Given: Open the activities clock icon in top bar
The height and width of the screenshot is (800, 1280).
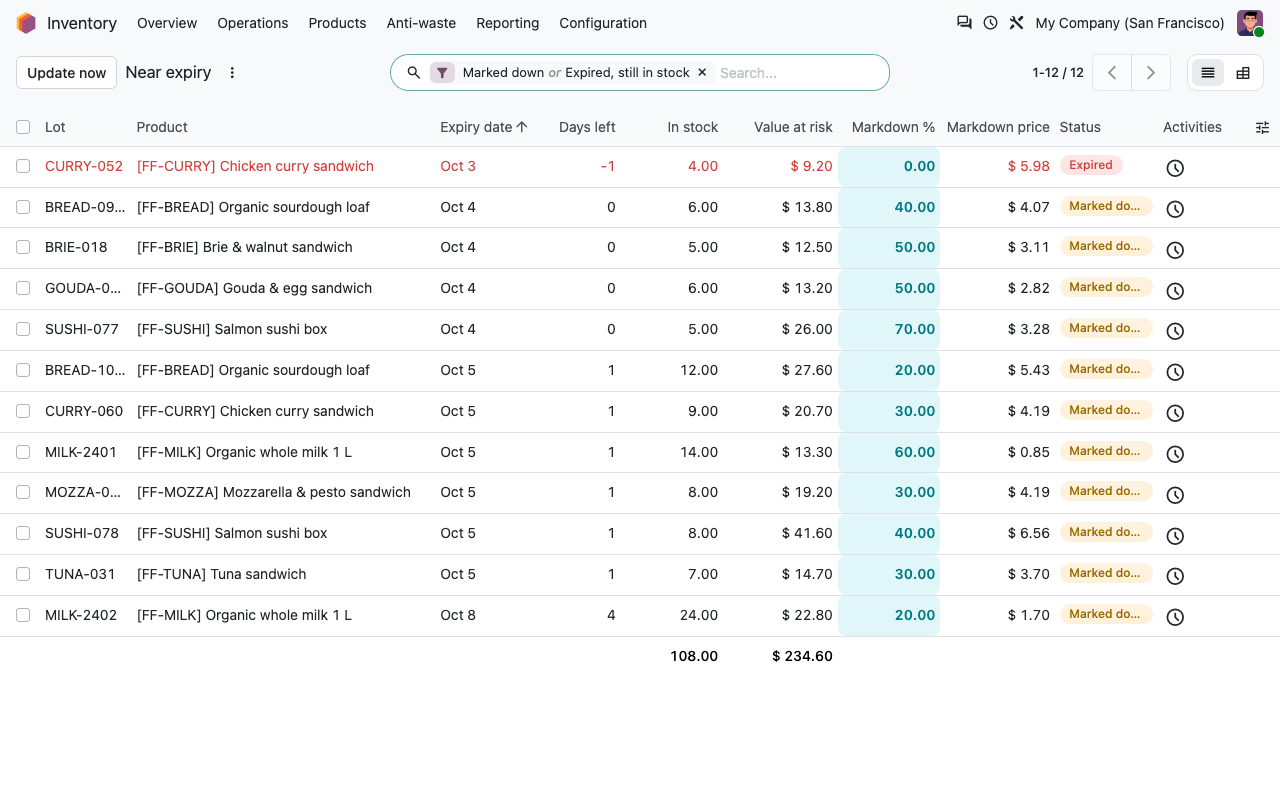Looking at the screenshot, I should coord(990,22).
